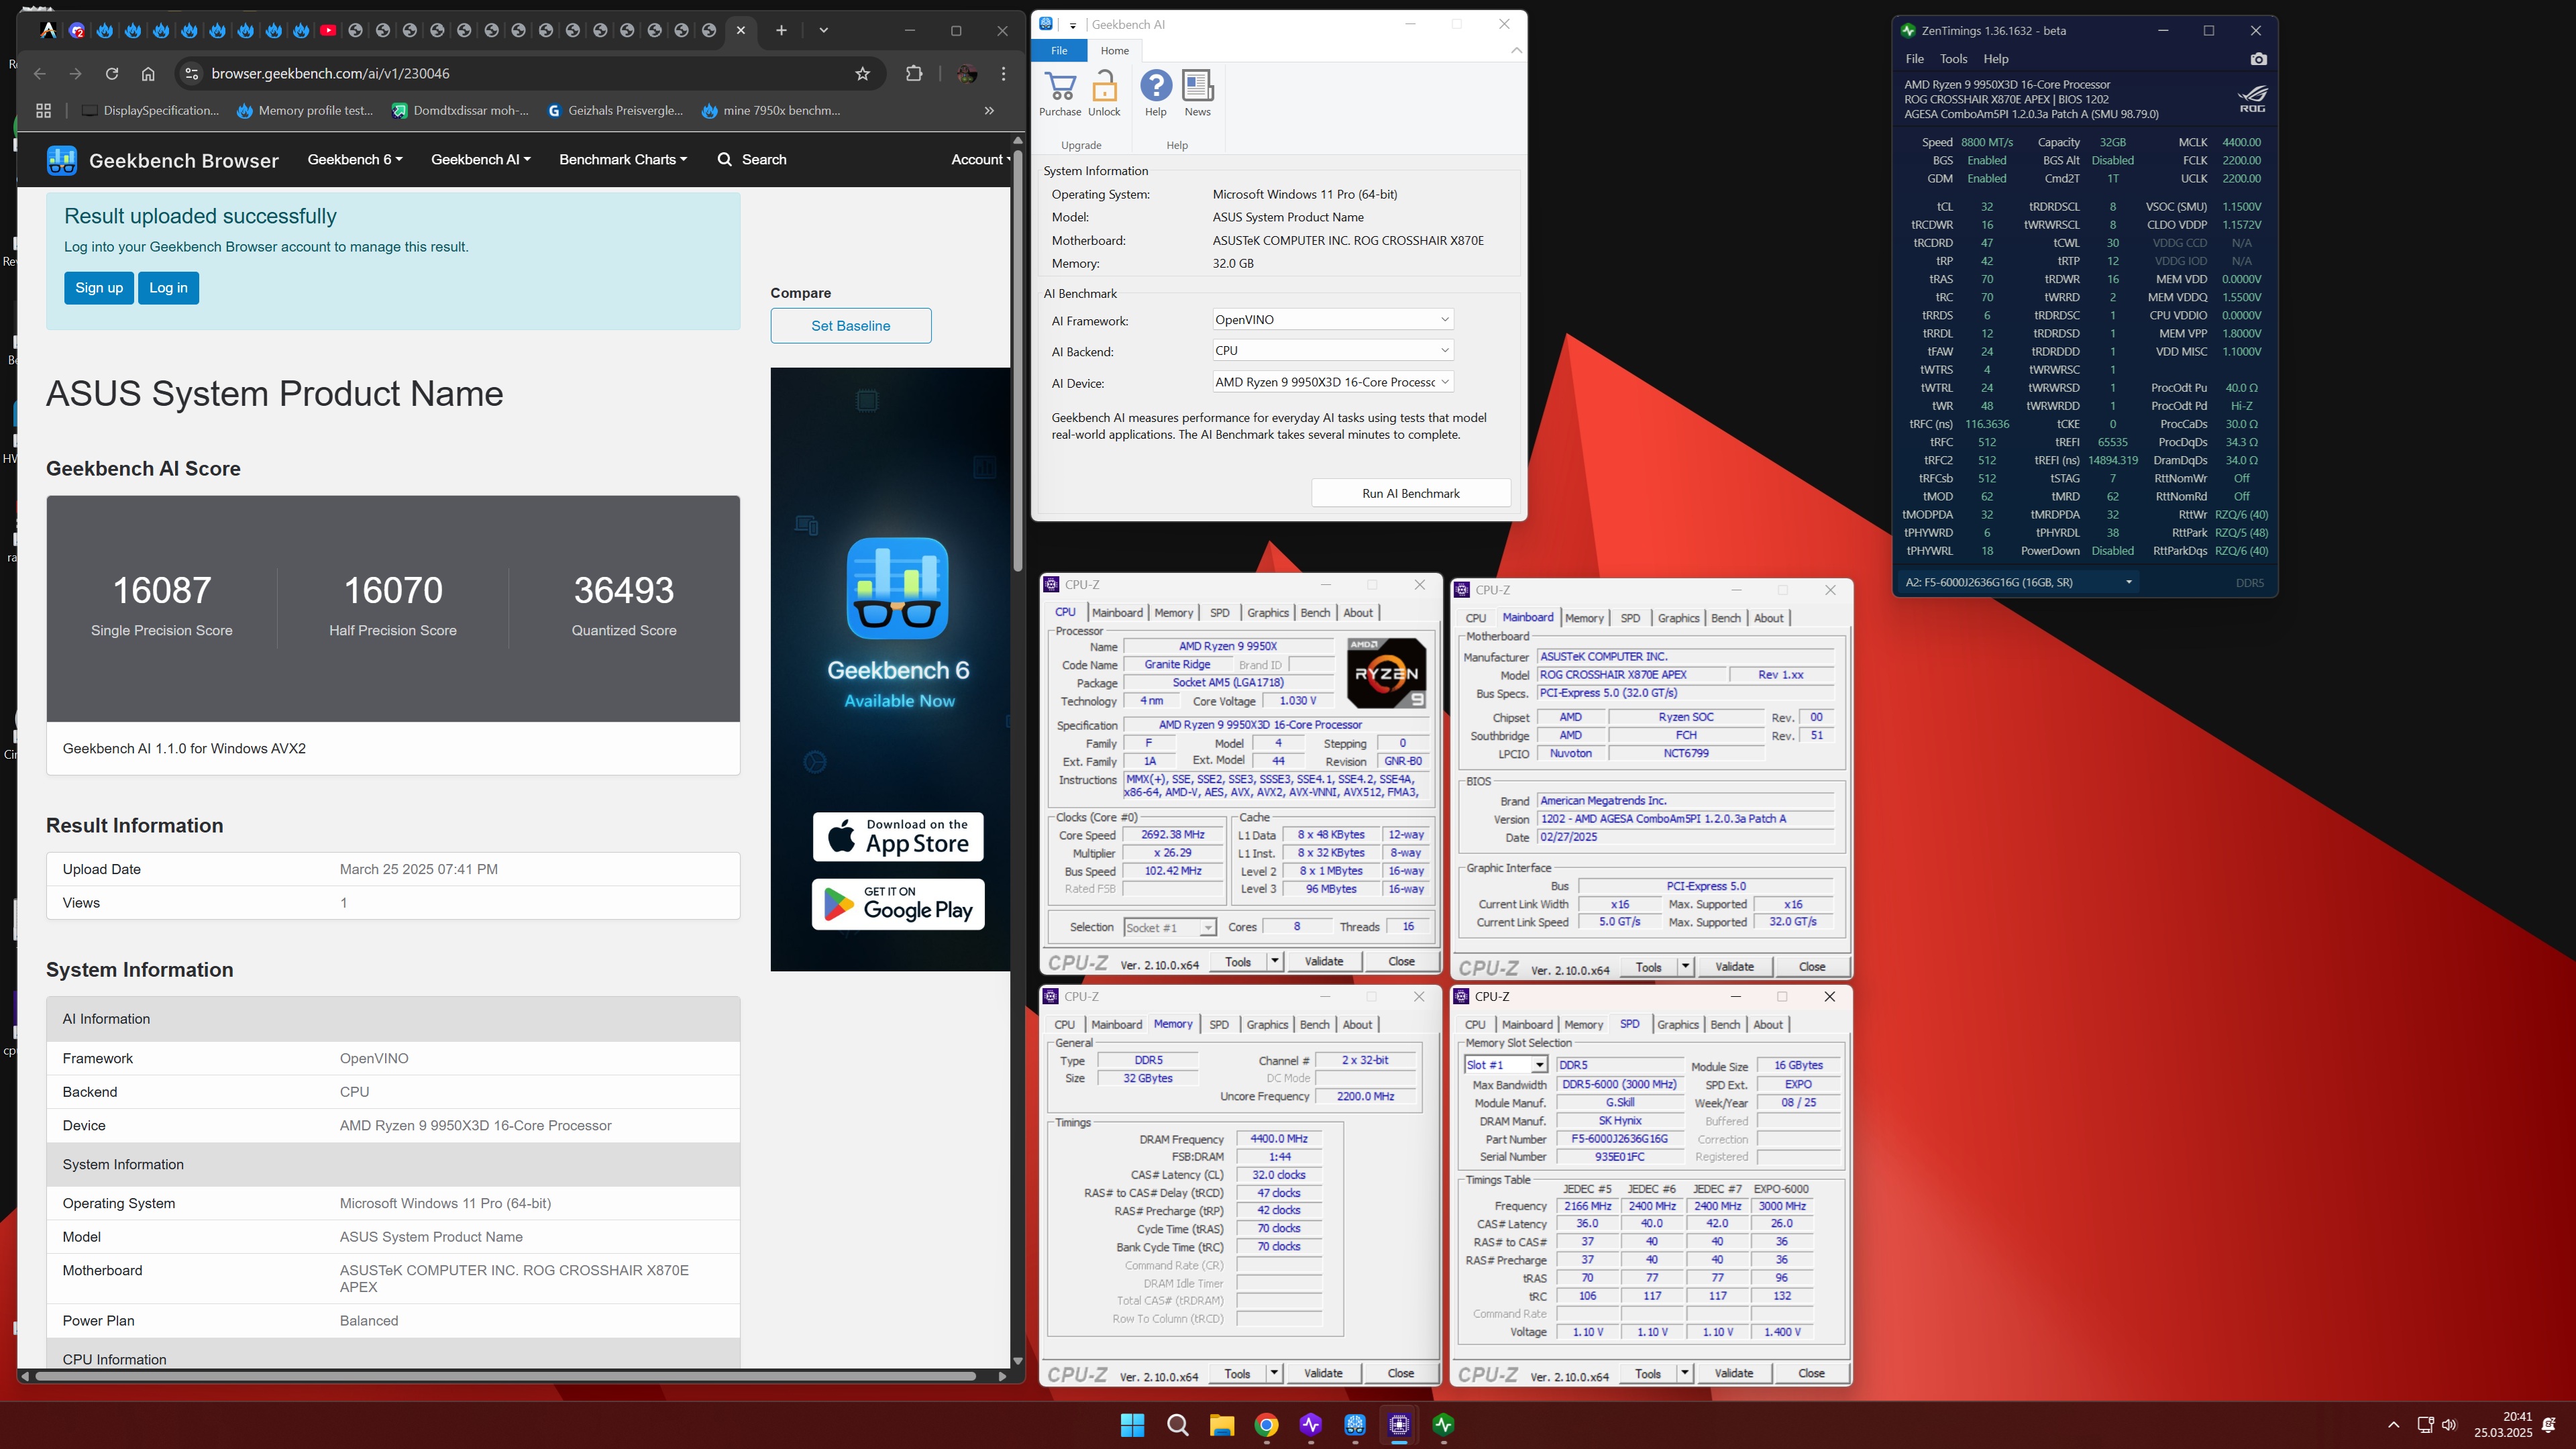Bookmark this page with the star icon
Image resolution: width=2576 pixels, height=1449 pixels.
point(862,73)
